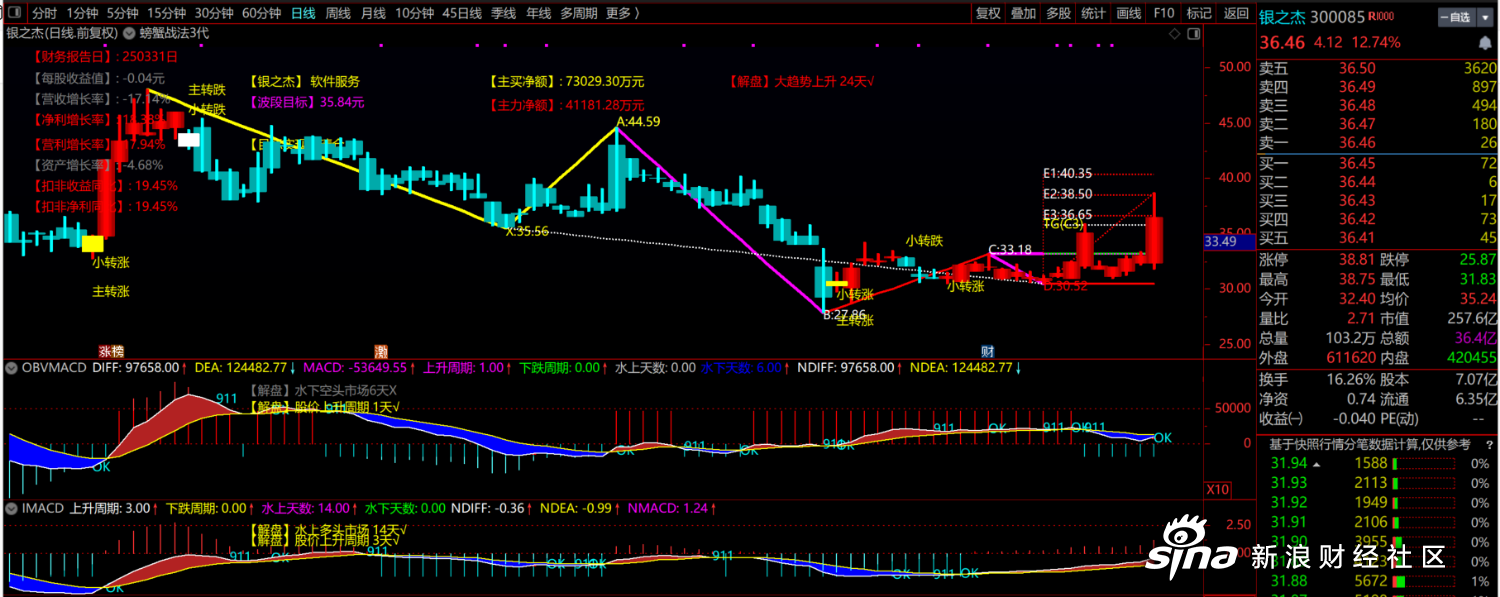Click the IMACD indicator label
This screenshot has height=597, width=1500.
pos(42,508)
